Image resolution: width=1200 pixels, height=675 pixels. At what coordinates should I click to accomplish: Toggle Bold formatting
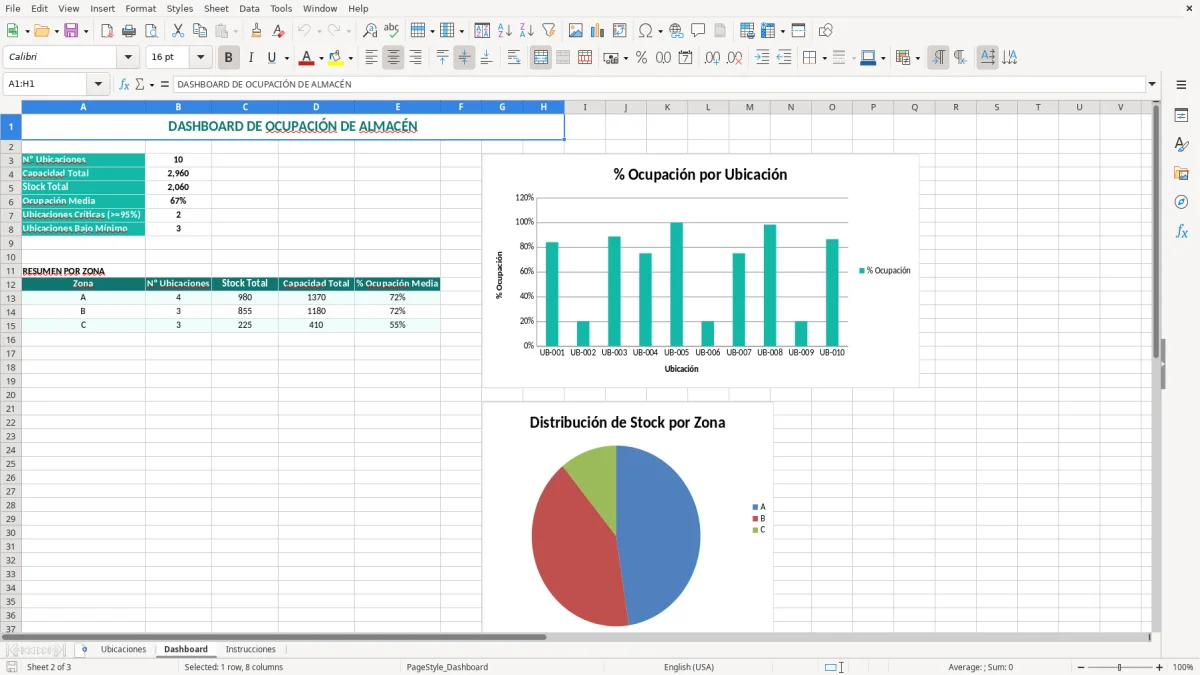pyautogui.click(x=228, y=58)
